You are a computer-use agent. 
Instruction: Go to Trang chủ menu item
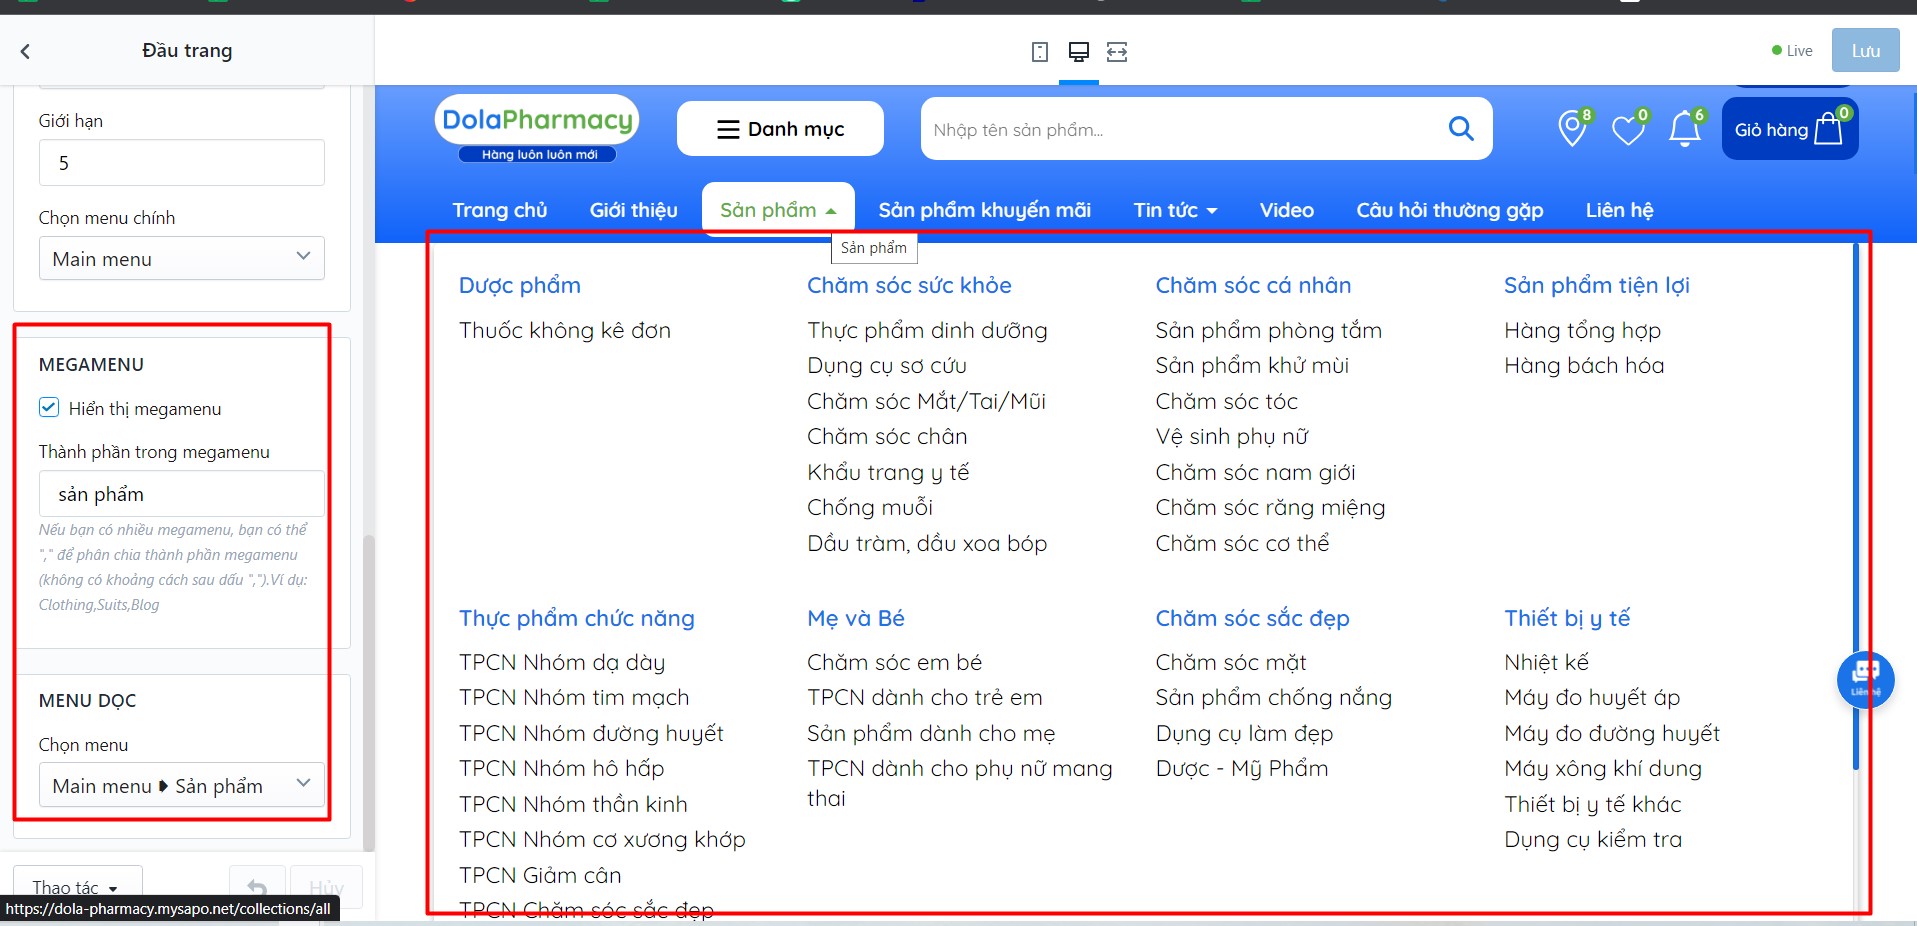(x=500, y=210)
